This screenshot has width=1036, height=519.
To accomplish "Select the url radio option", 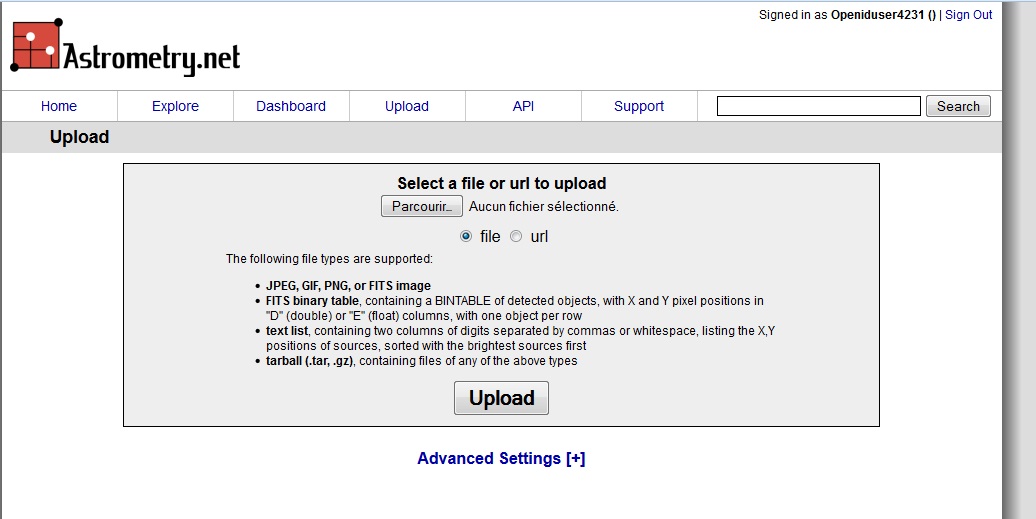I will [x=516, y=236].
